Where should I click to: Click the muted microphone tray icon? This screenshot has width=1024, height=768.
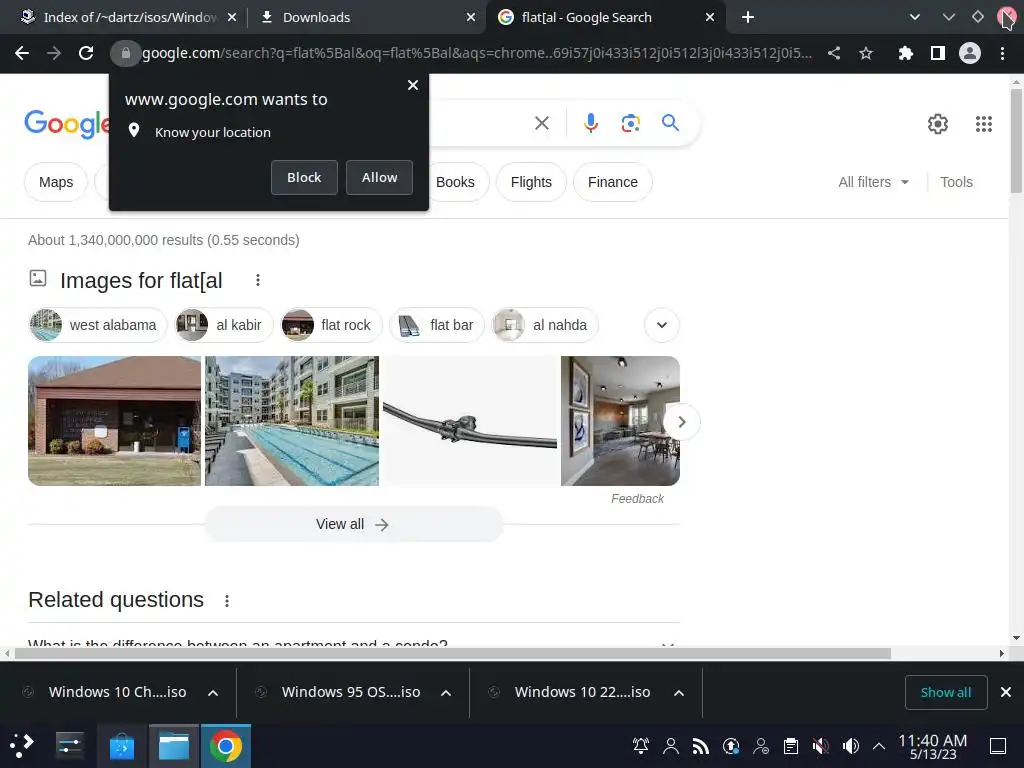[x=821, y=746]
